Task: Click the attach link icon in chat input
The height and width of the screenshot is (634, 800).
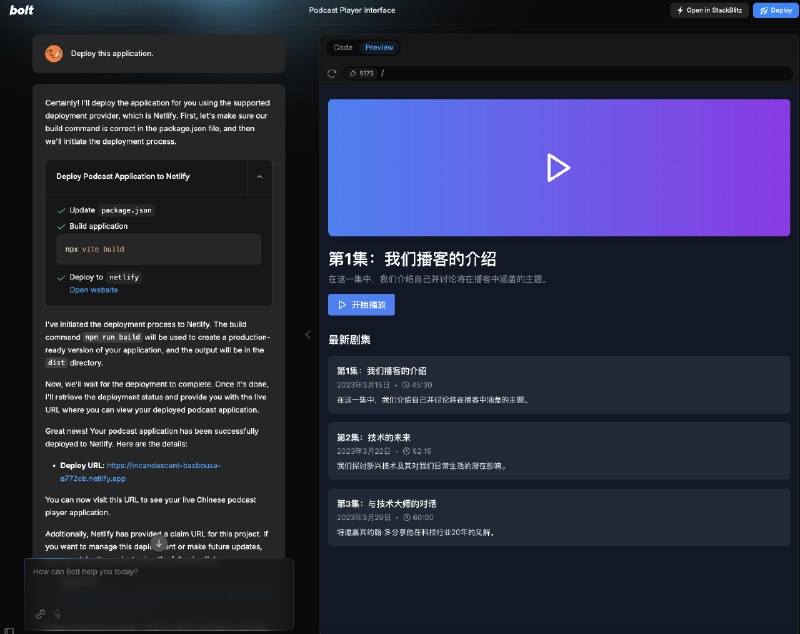Action: point(40,614)
